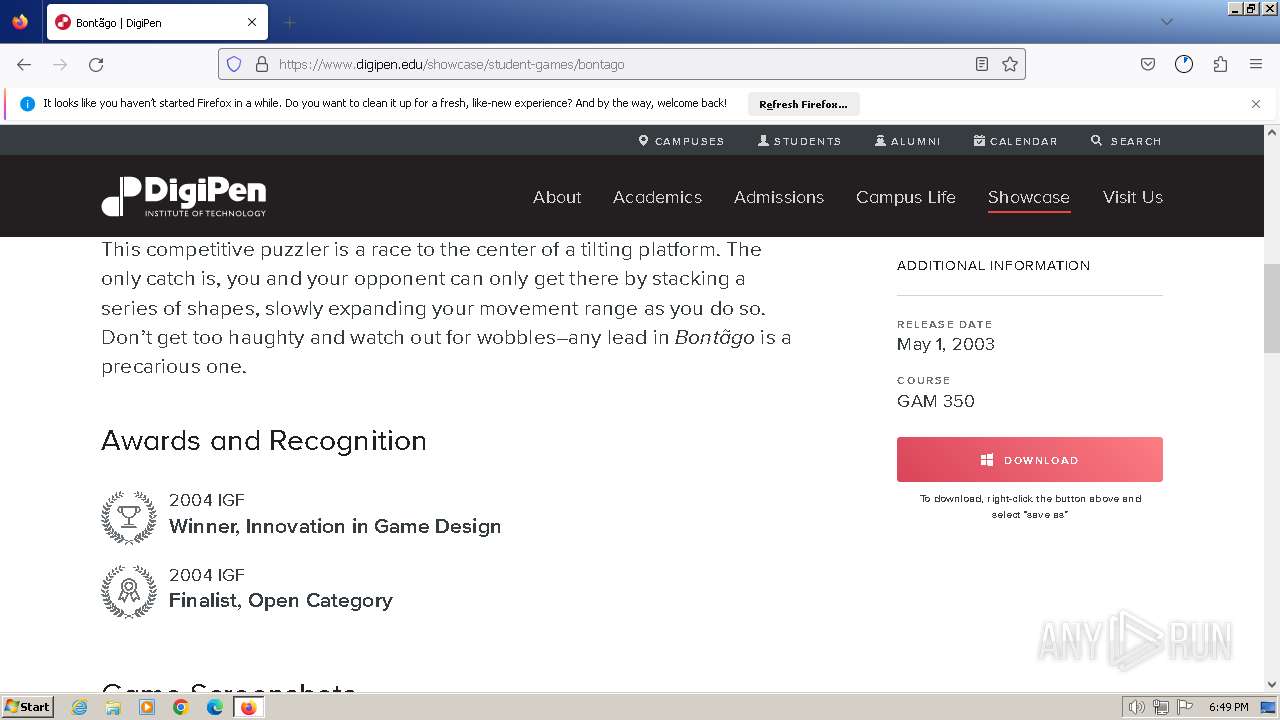Click the red Download button
This screenshot has height=720, width=1280.
pyautogui.click(x=1030, y=460)
